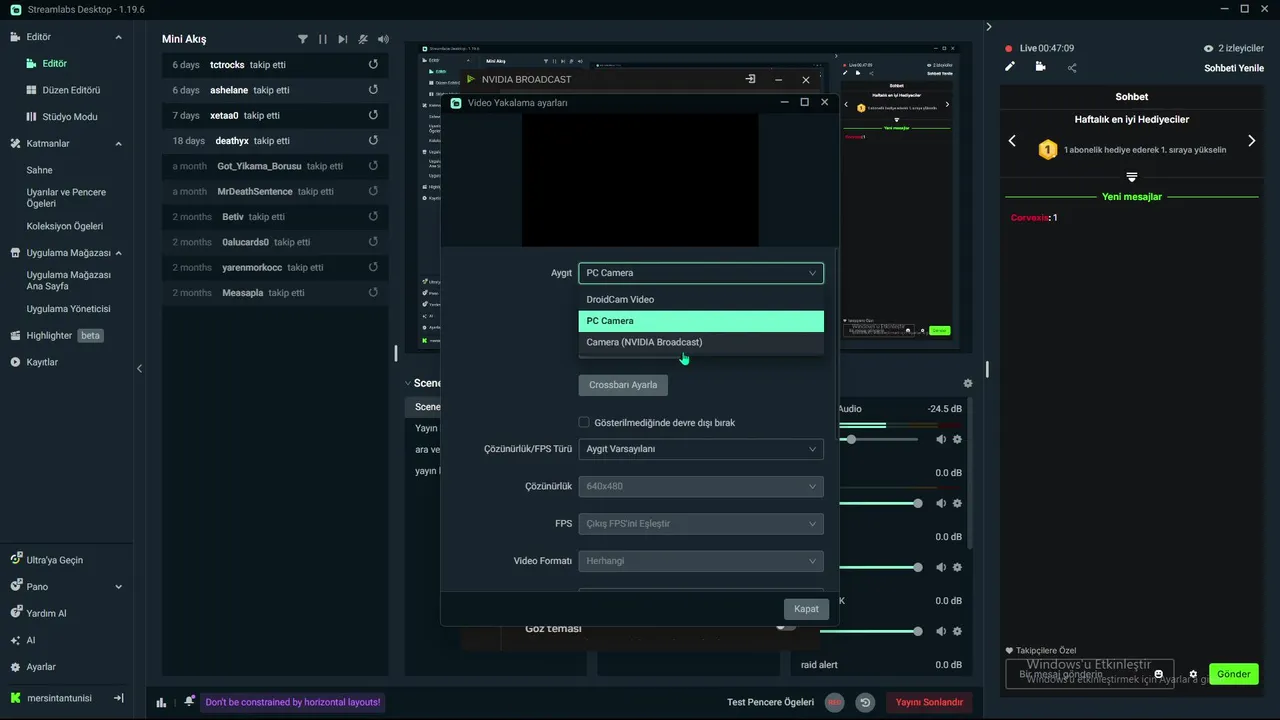Viewport: 1280px width, 720px height.
Task: Open the notifications bell in the status bar
Action: (x=189, y=701)
